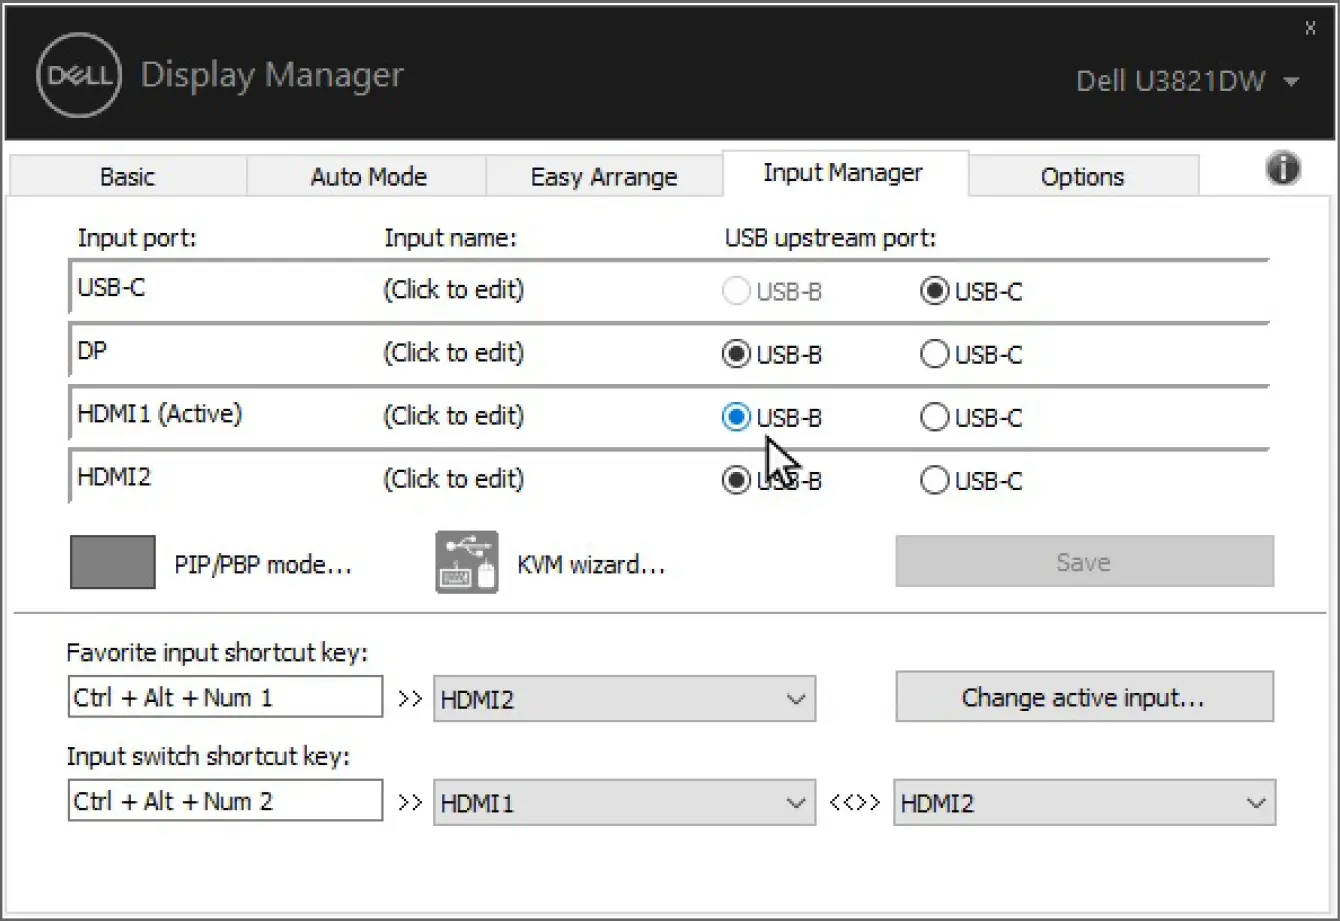1340x921 pixels.
Task: Click the gray PIP/PBP mode preview square
Action: [112, 561]
